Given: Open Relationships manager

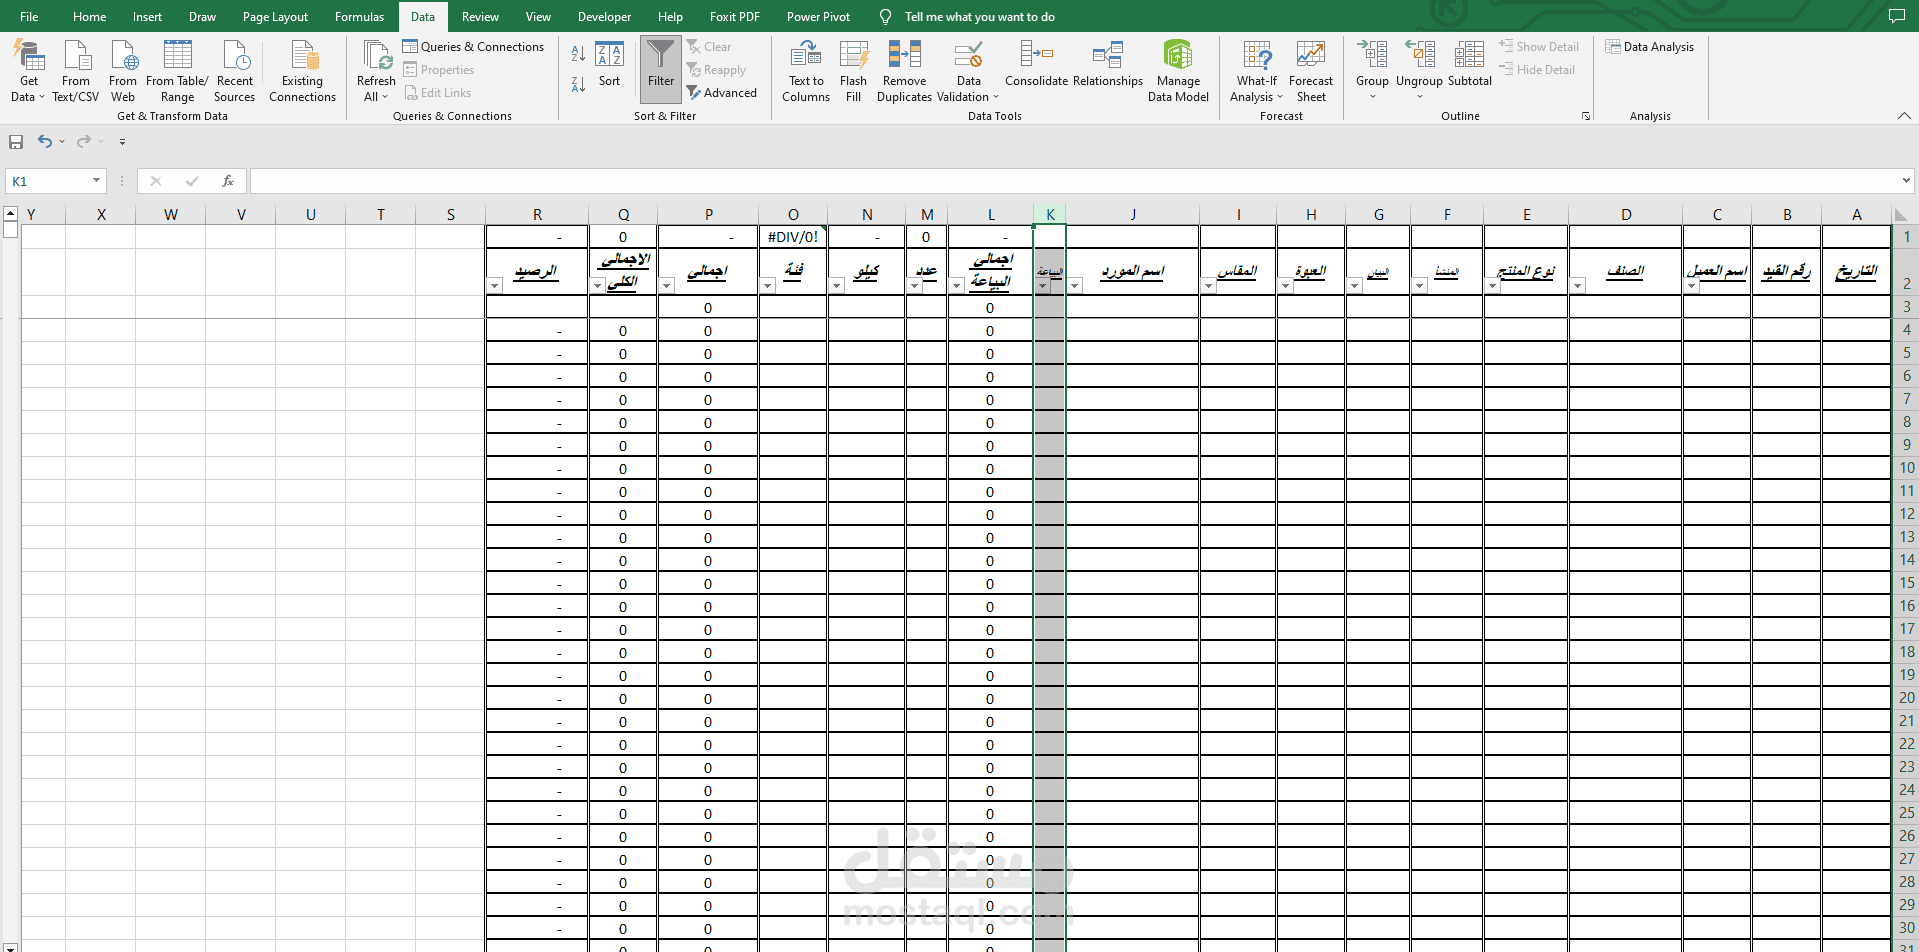Looking at the screenshot, I should click(x=1108, y=64).
